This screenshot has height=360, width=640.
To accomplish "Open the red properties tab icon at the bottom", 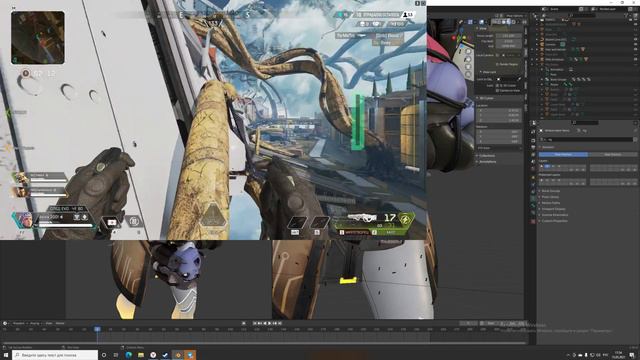I will pyautogui.click(x=533, y=221).
